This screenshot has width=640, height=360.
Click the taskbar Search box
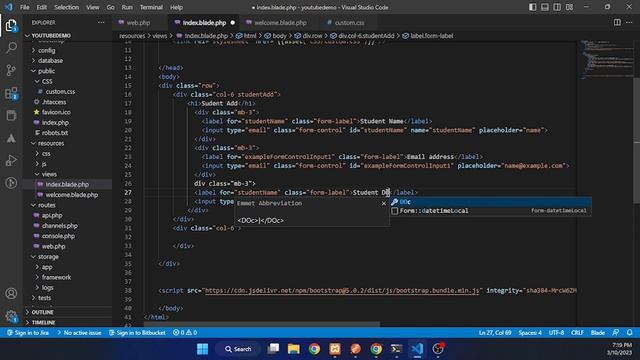point(238,349)
